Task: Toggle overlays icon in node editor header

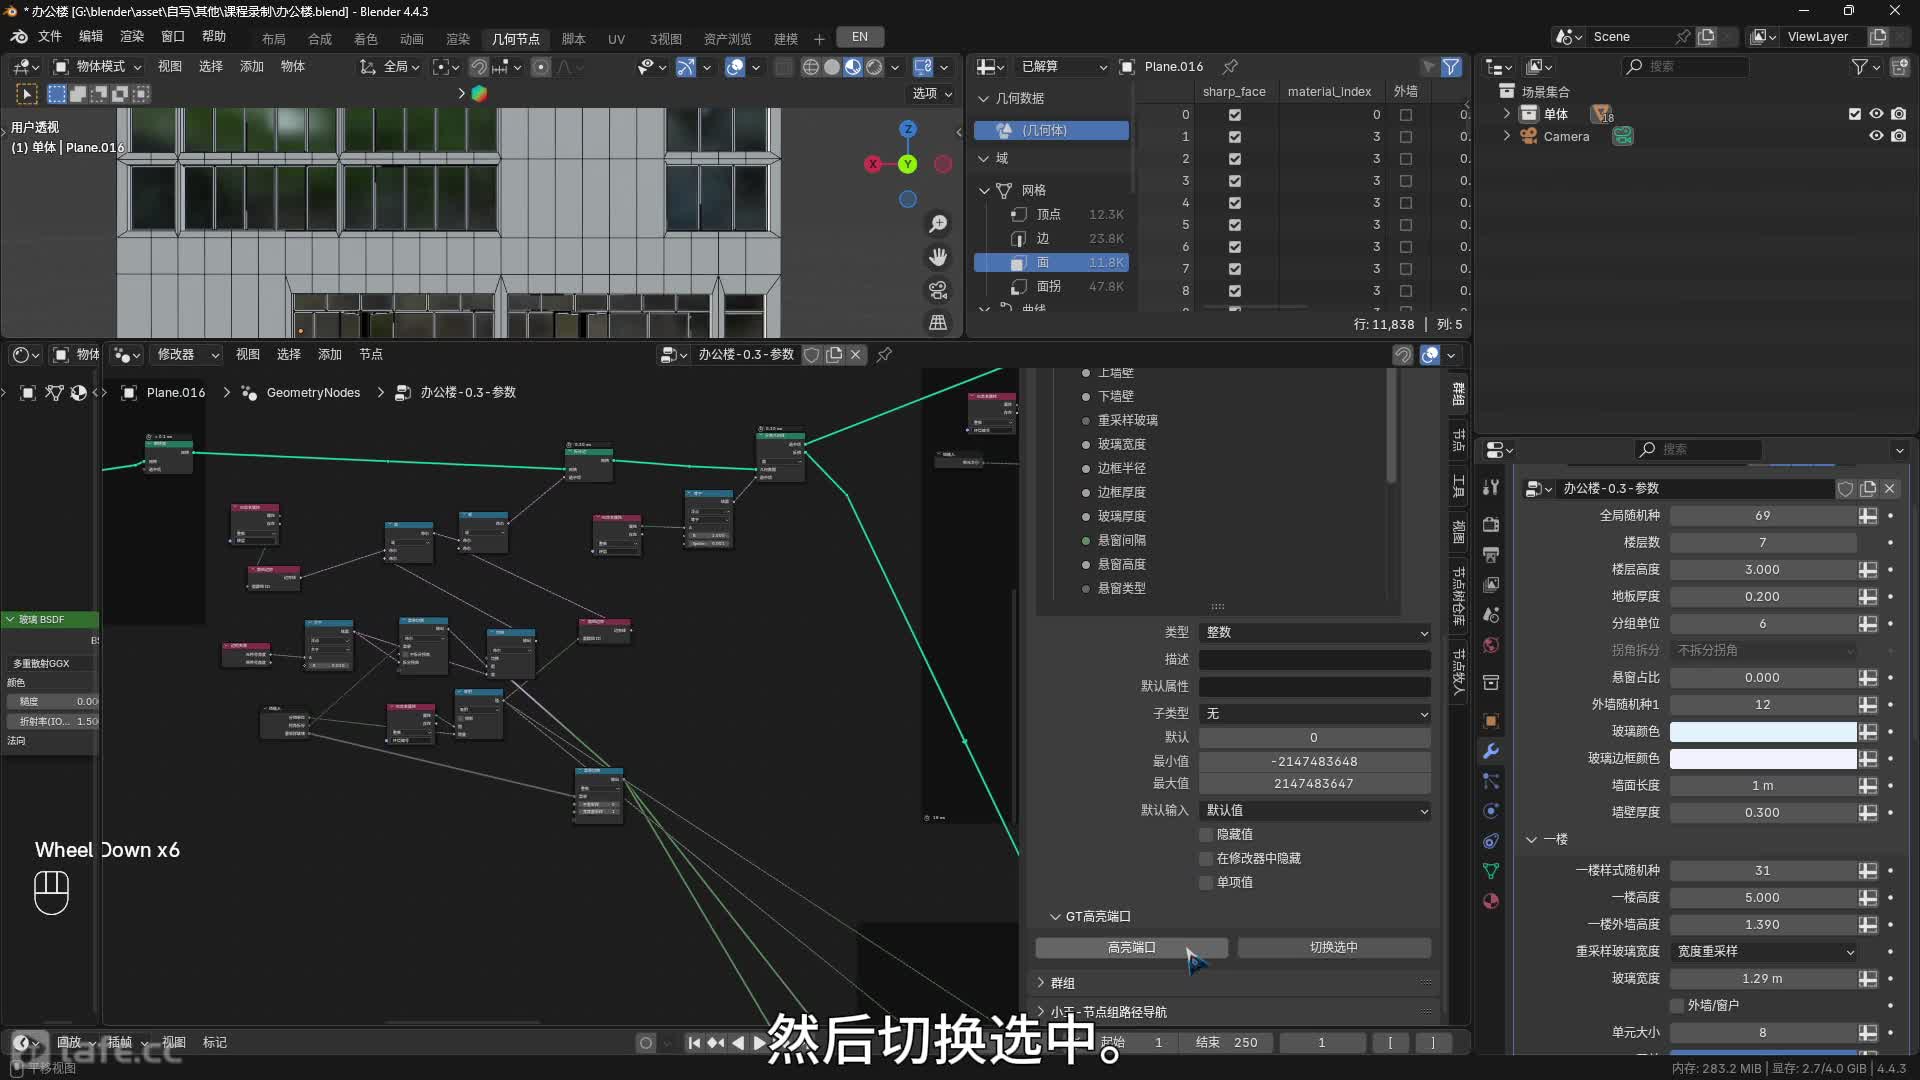Action: 1430,355
